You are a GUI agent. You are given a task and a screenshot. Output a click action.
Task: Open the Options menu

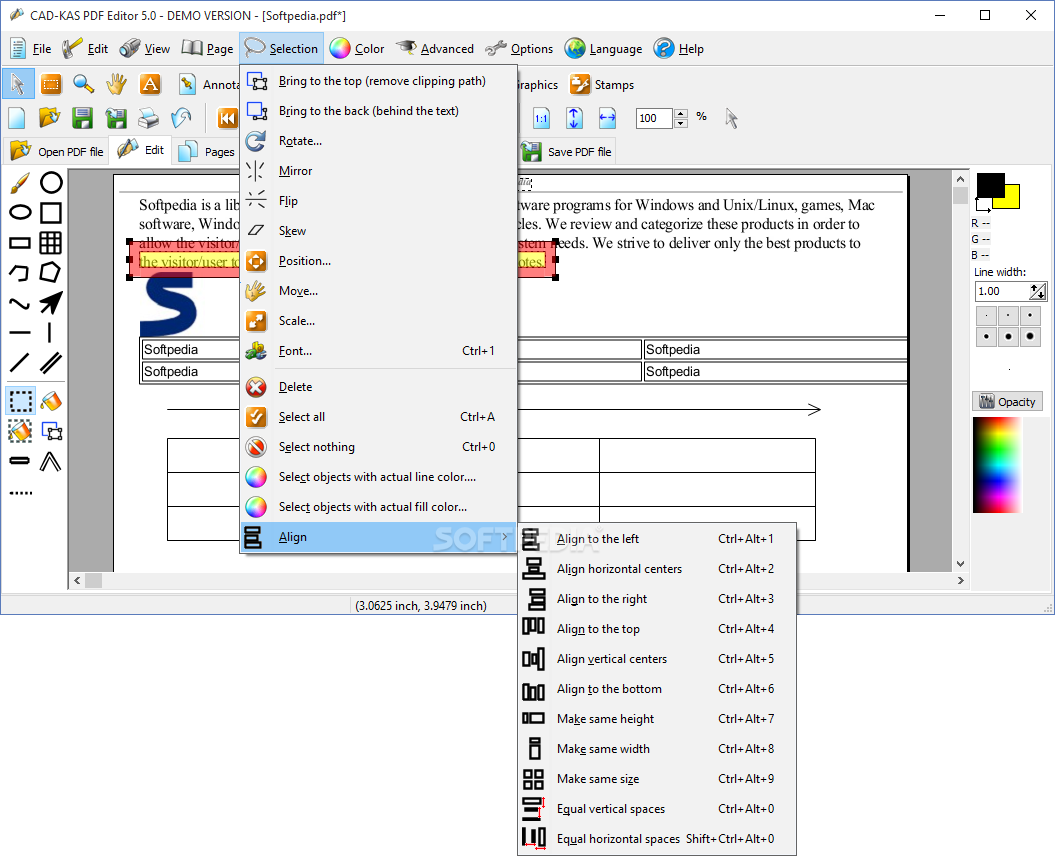pos(519,48)
